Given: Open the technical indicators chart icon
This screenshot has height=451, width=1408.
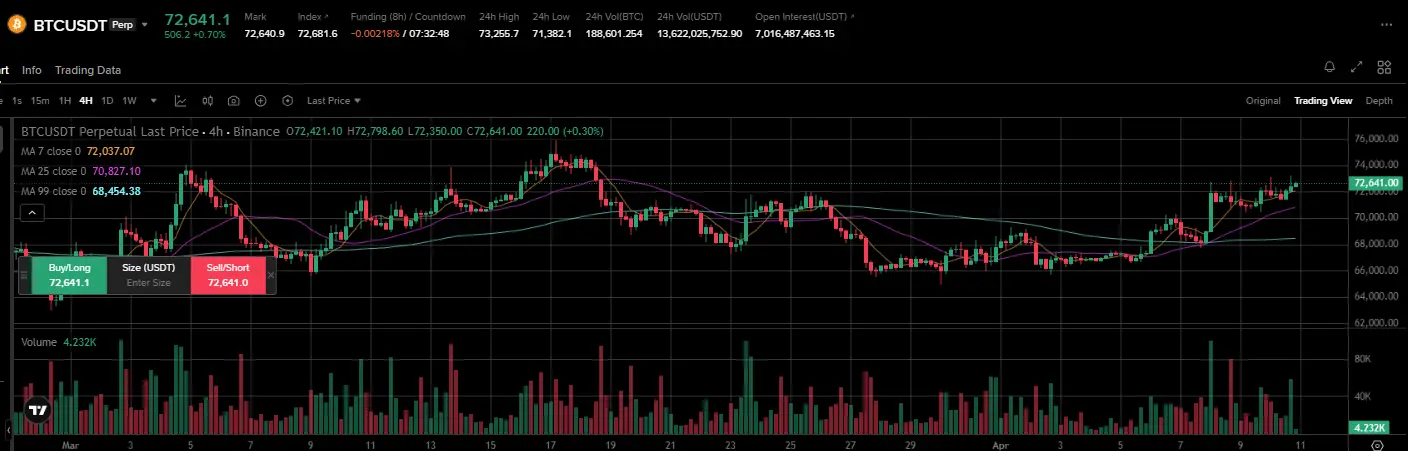Looking at the screenshot, I should coord(181,101).
